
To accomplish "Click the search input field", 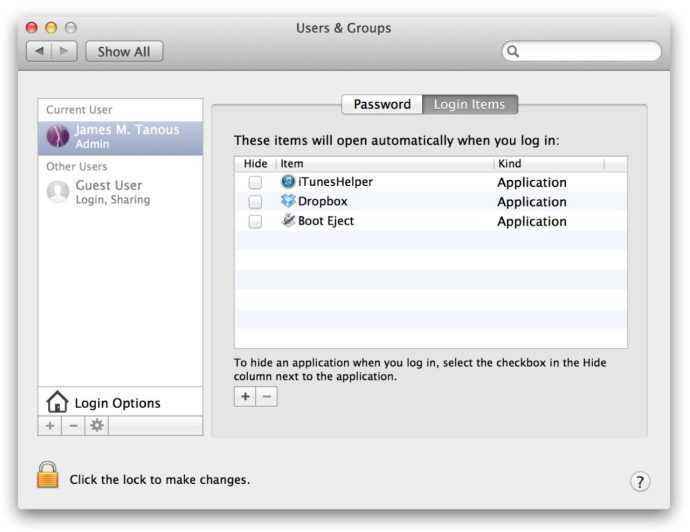I will [582, 51].
